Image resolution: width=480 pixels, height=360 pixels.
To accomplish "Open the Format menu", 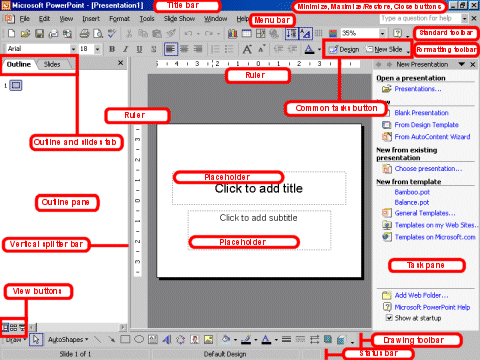I will pyautogui.click(x=119, y=18).
